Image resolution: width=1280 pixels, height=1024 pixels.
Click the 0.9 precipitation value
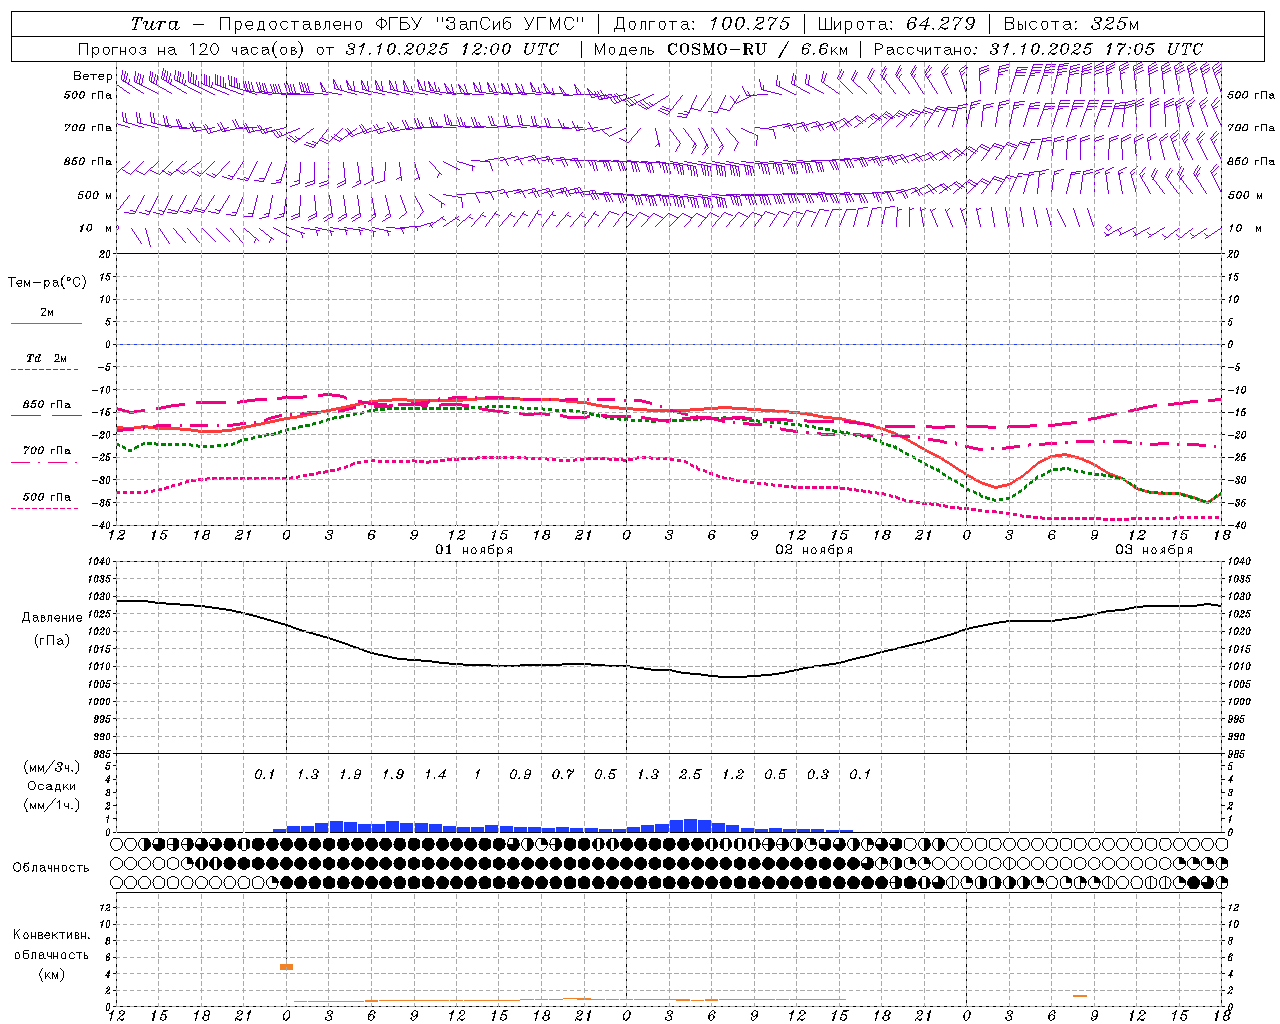520,775
